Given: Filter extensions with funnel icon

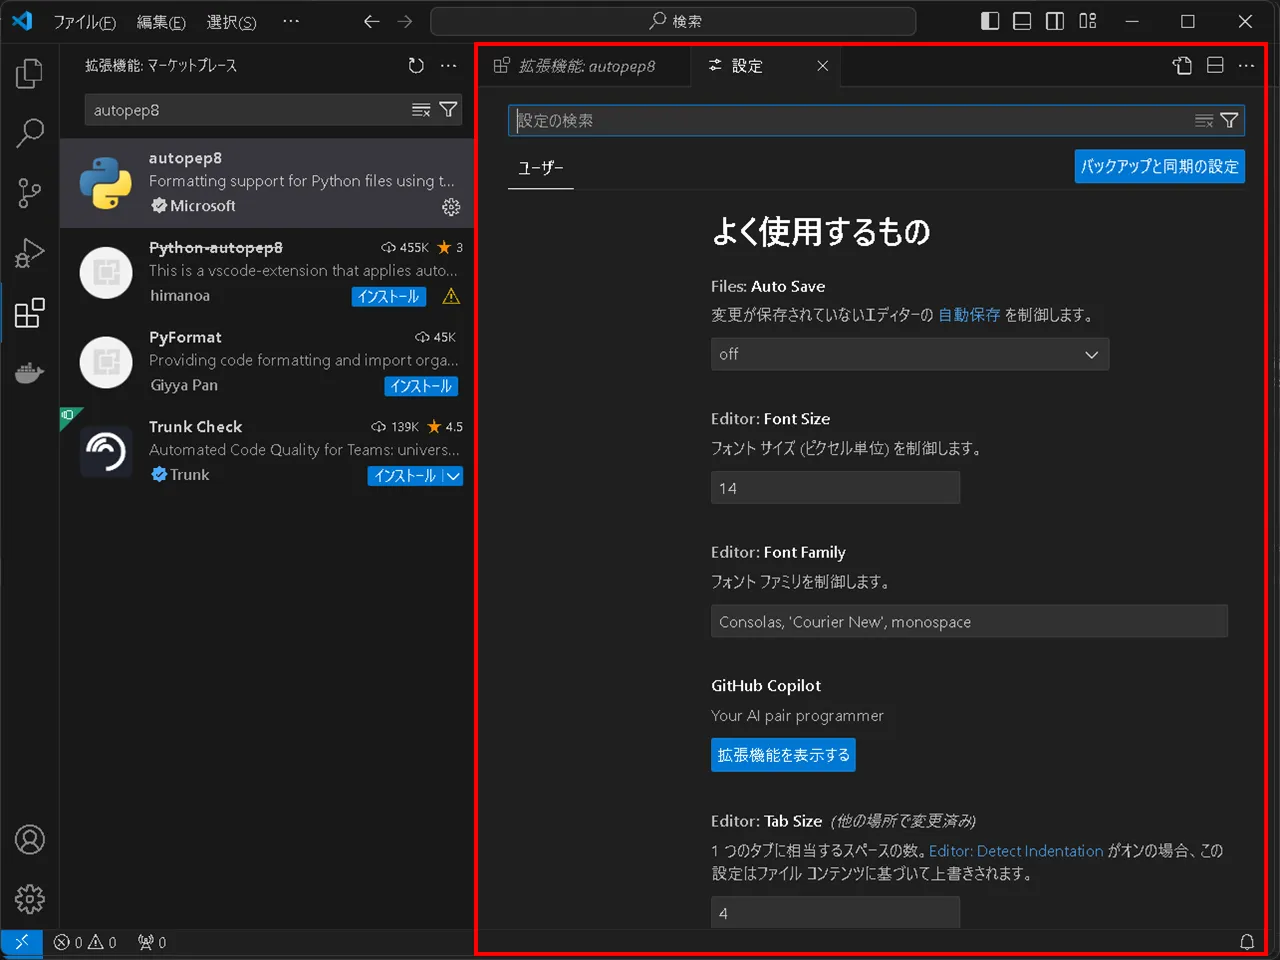Looking at the screenshot, I should pos(448,110).
